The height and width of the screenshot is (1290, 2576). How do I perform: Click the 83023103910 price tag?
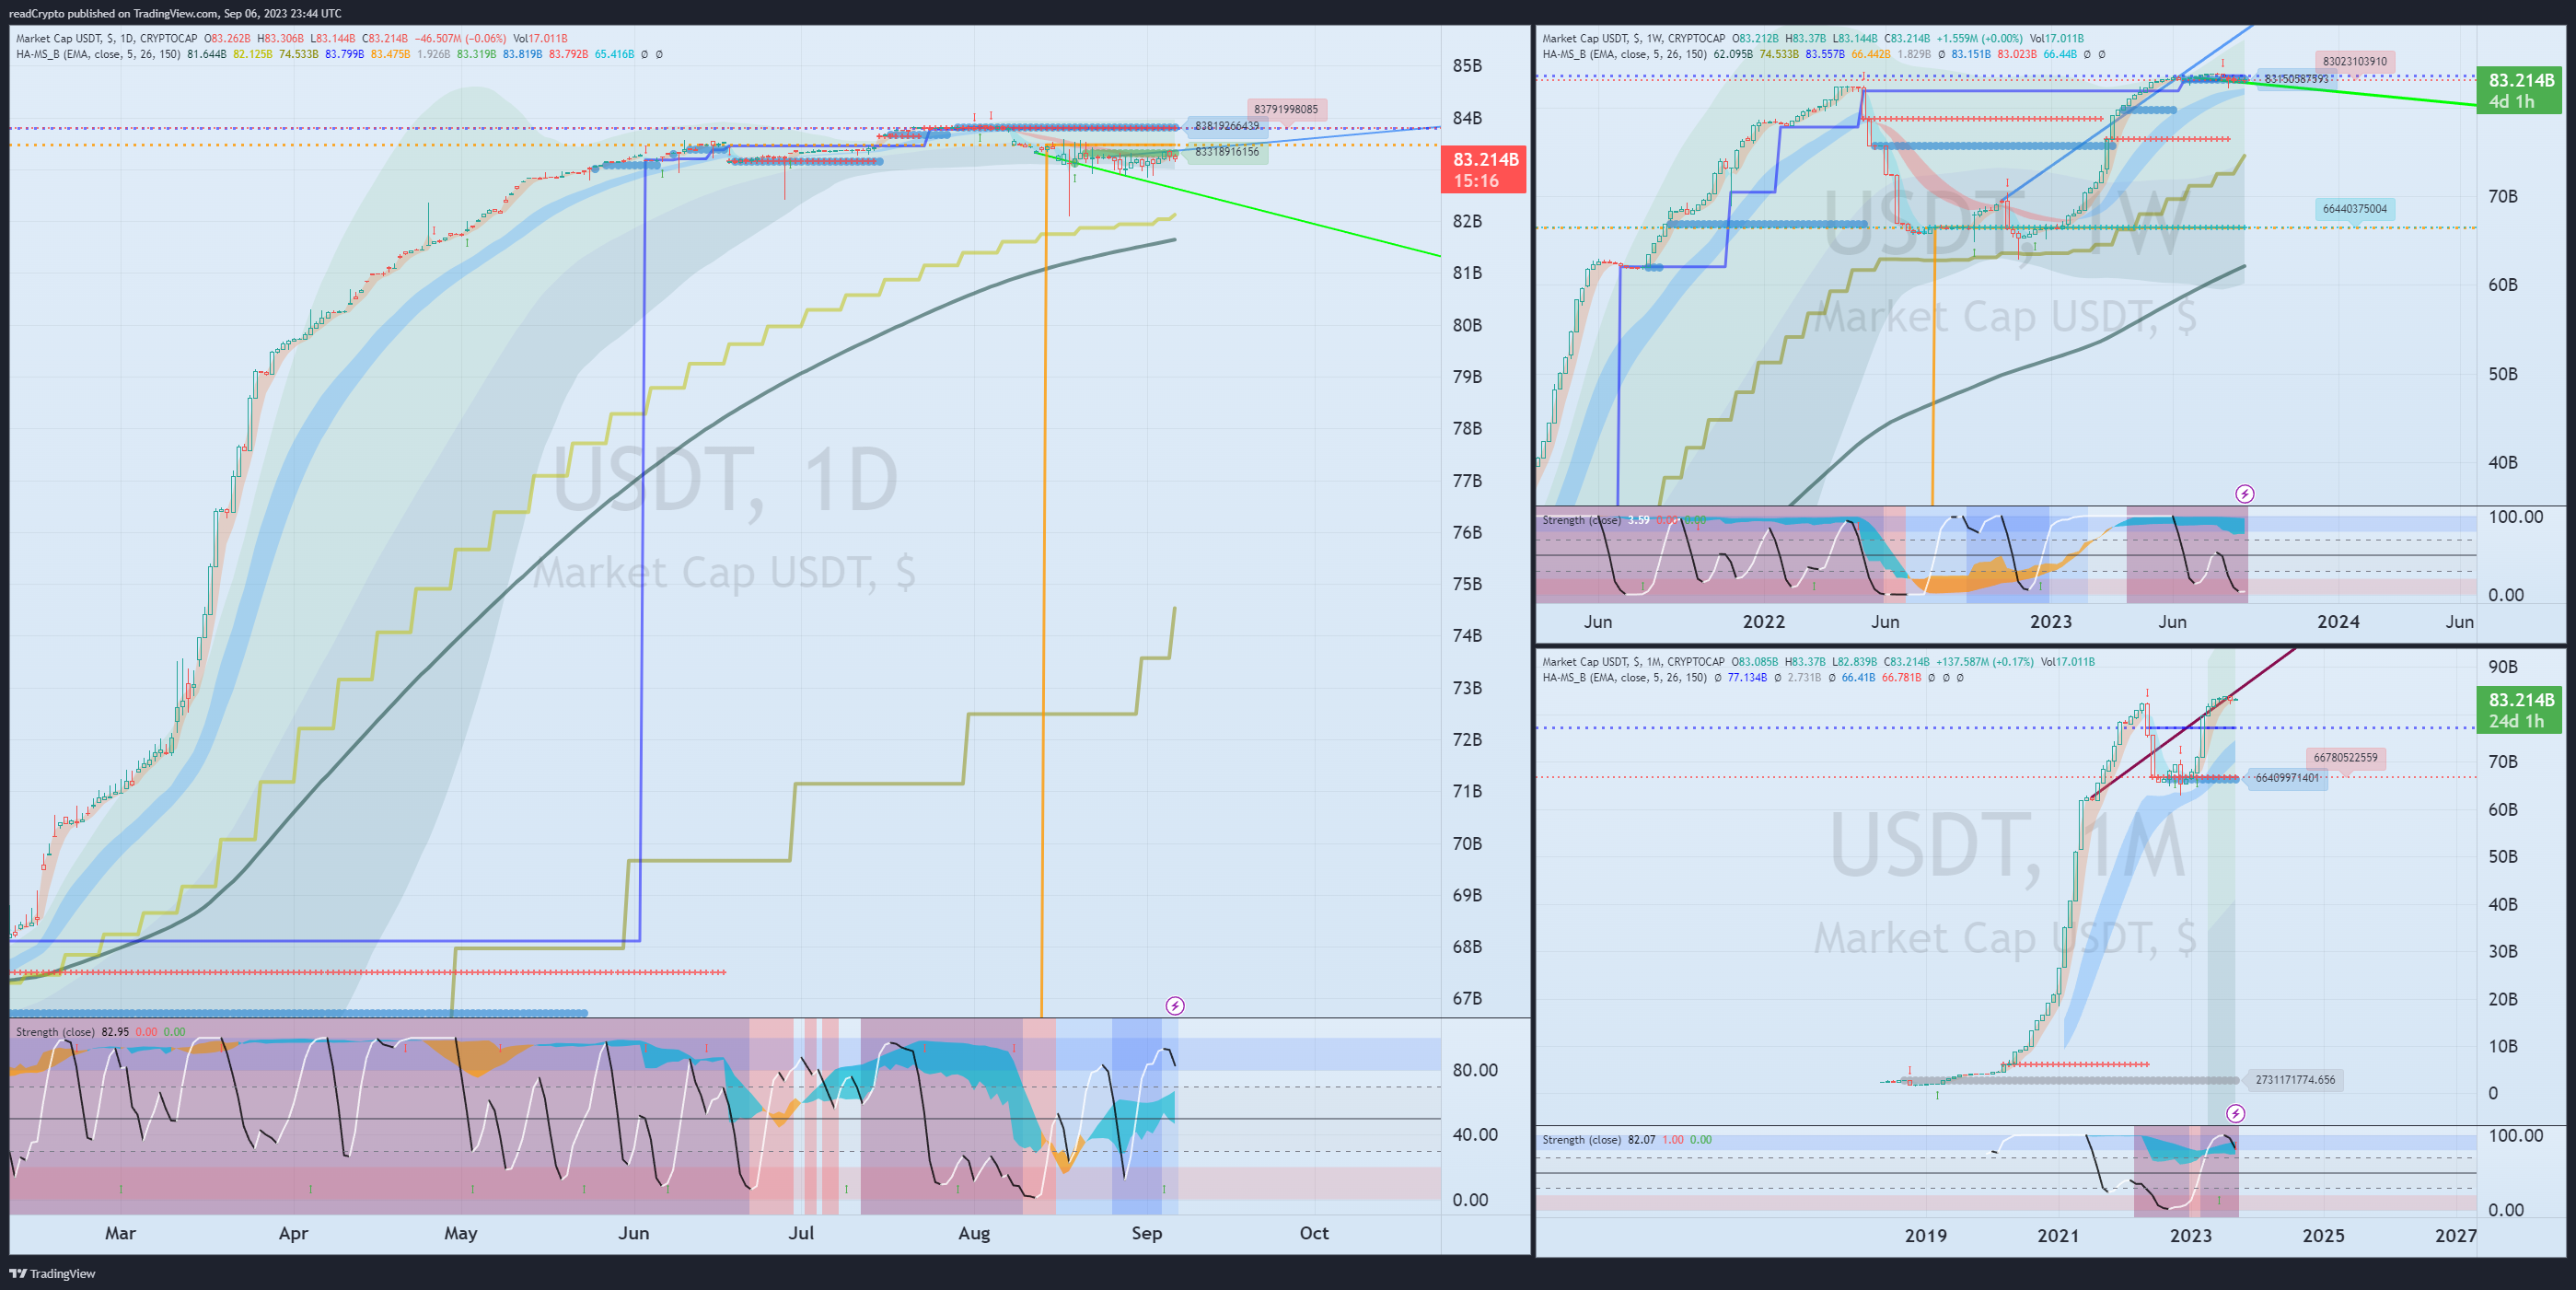click(x=2354, y=61)
